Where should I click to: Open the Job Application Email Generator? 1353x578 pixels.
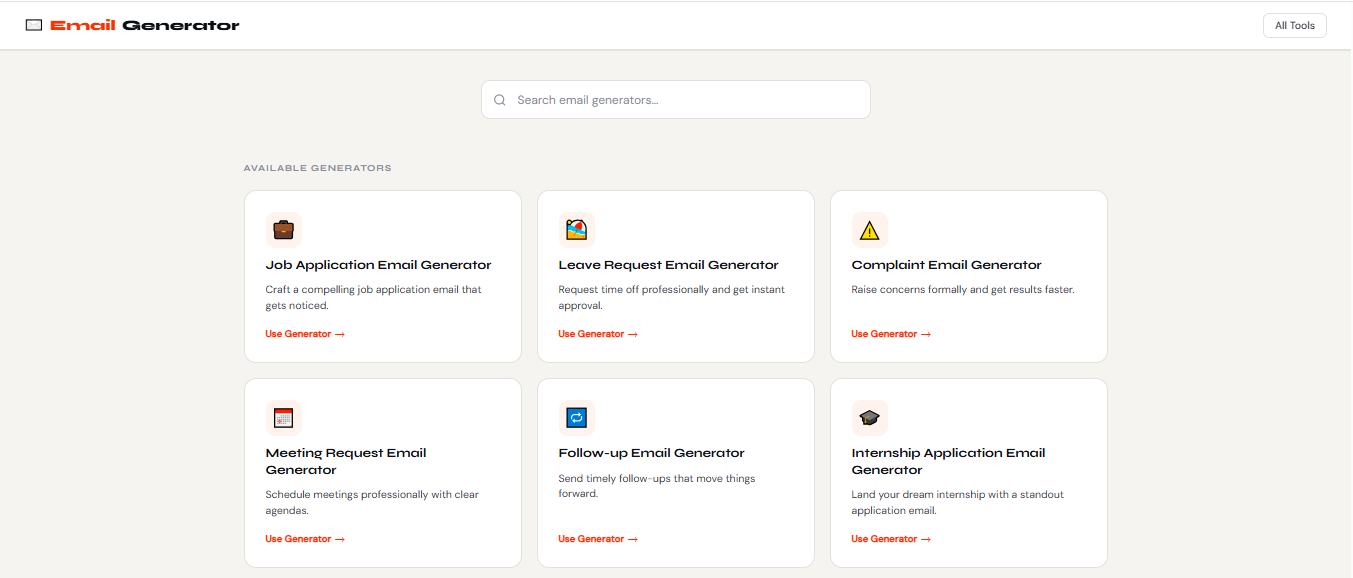305,333
